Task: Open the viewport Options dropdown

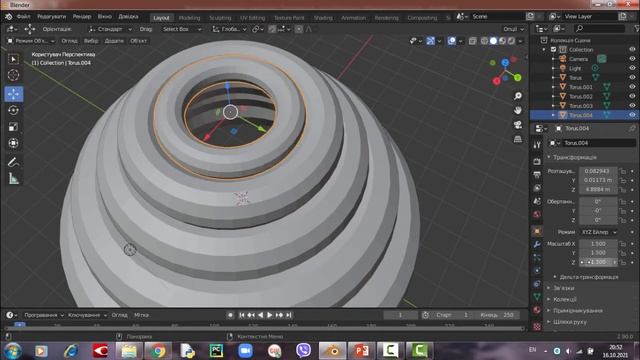Action: [513, 29]
